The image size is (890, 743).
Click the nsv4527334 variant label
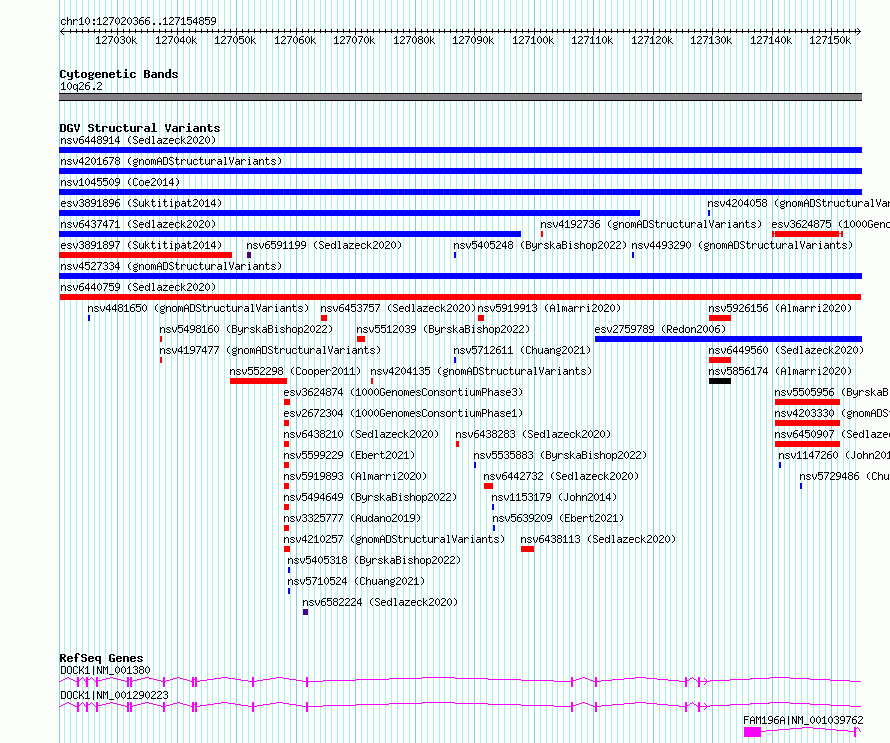pos(171,266)
